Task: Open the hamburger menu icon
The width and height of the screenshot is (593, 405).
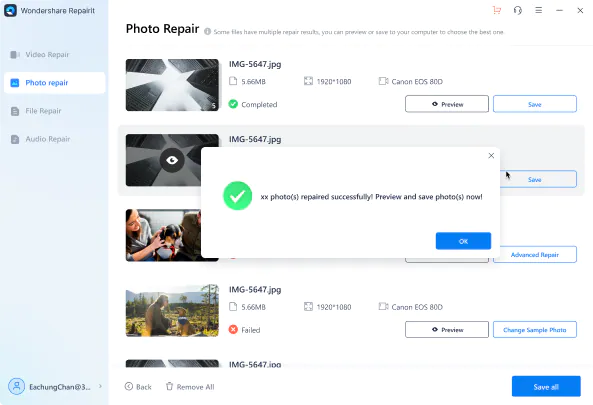Action: (x=539, y=10)
